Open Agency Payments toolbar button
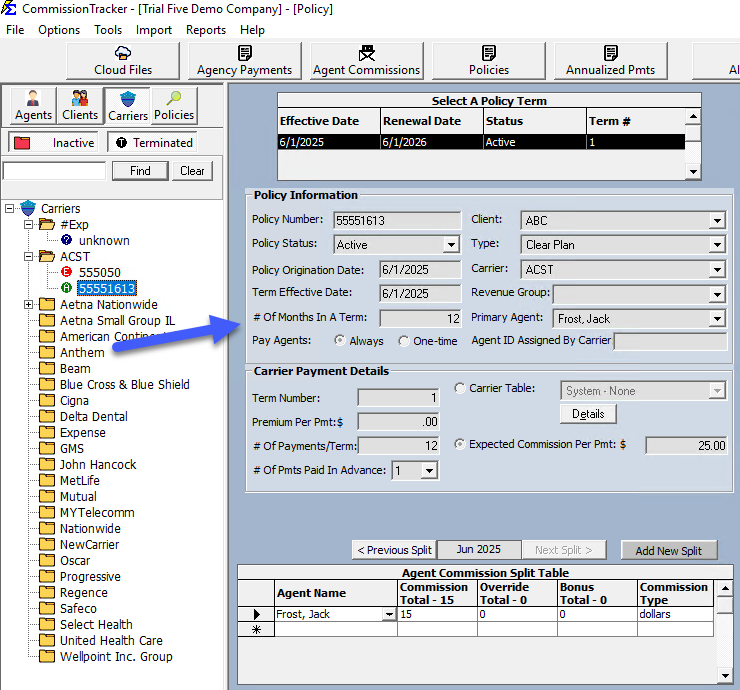740x690 pixels. coord(245,61)
